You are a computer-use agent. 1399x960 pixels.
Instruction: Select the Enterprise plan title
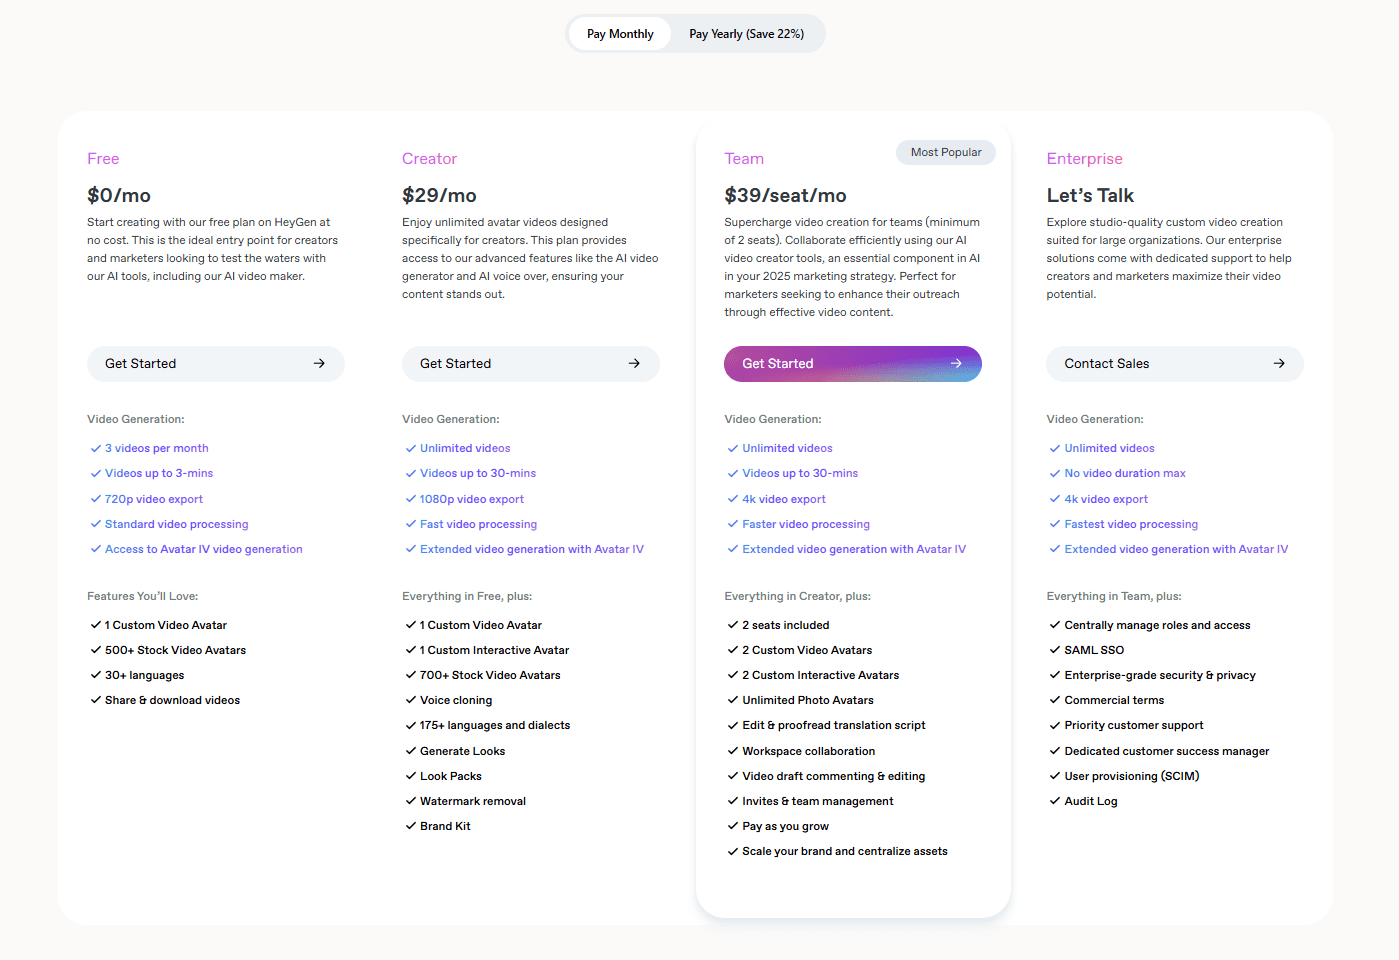(1084, 159)
